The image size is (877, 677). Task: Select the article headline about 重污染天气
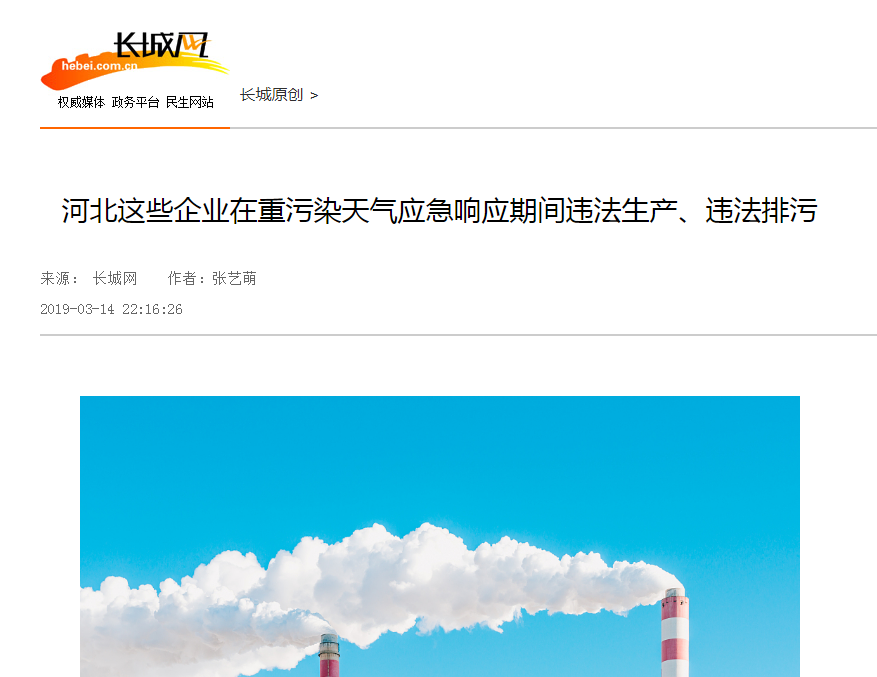[439, 211]
